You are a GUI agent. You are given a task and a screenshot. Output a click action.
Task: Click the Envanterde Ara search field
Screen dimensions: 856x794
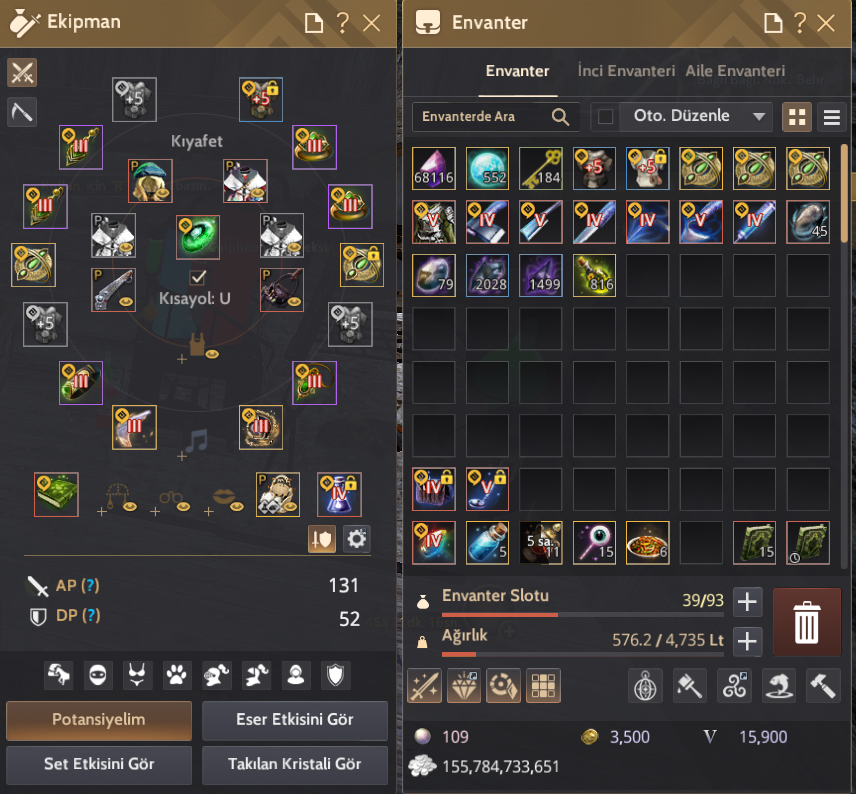(x=496, y=116)
